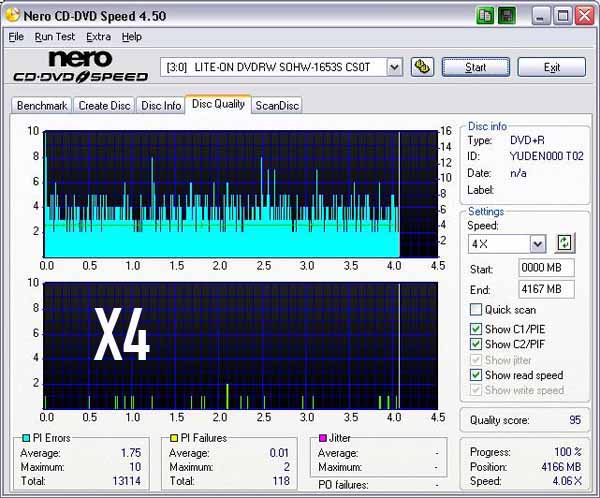Open the Help menu
Screen dimensions: 600x498
click(132, 37)
